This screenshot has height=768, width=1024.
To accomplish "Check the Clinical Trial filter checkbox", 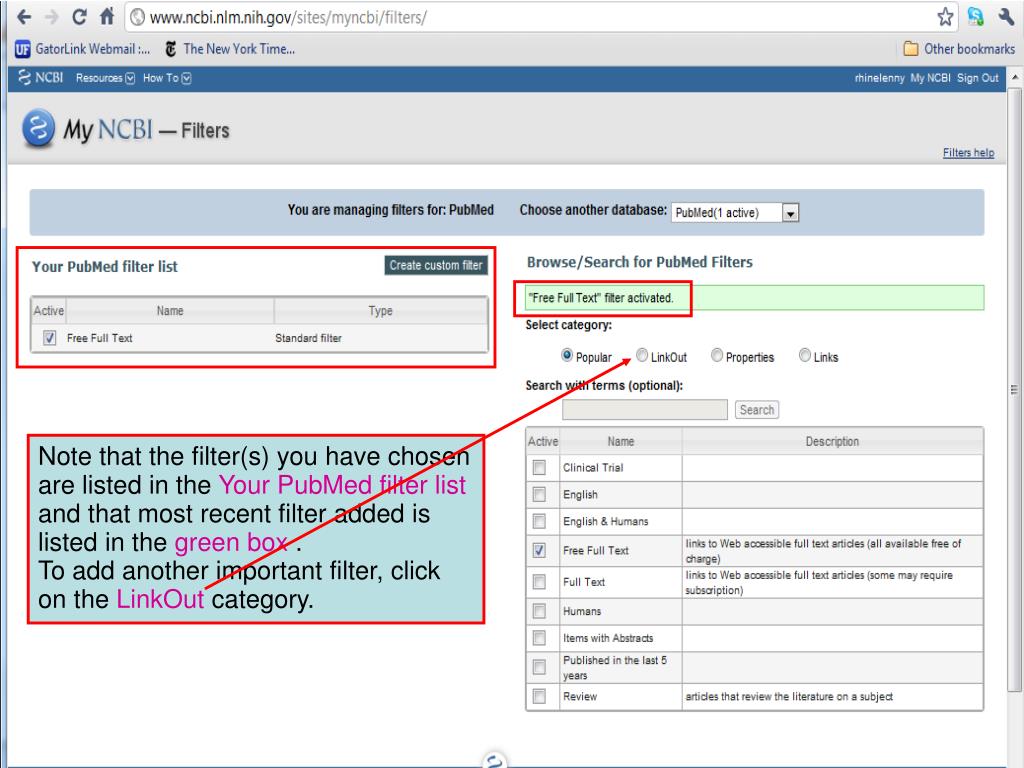I will tap(539, 468).
